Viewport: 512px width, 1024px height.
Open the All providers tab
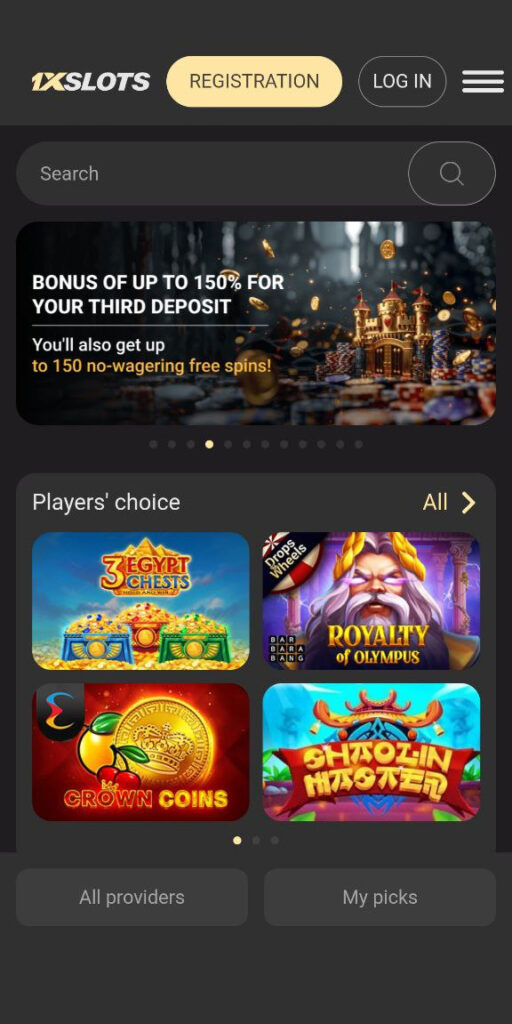click(132, 897)
